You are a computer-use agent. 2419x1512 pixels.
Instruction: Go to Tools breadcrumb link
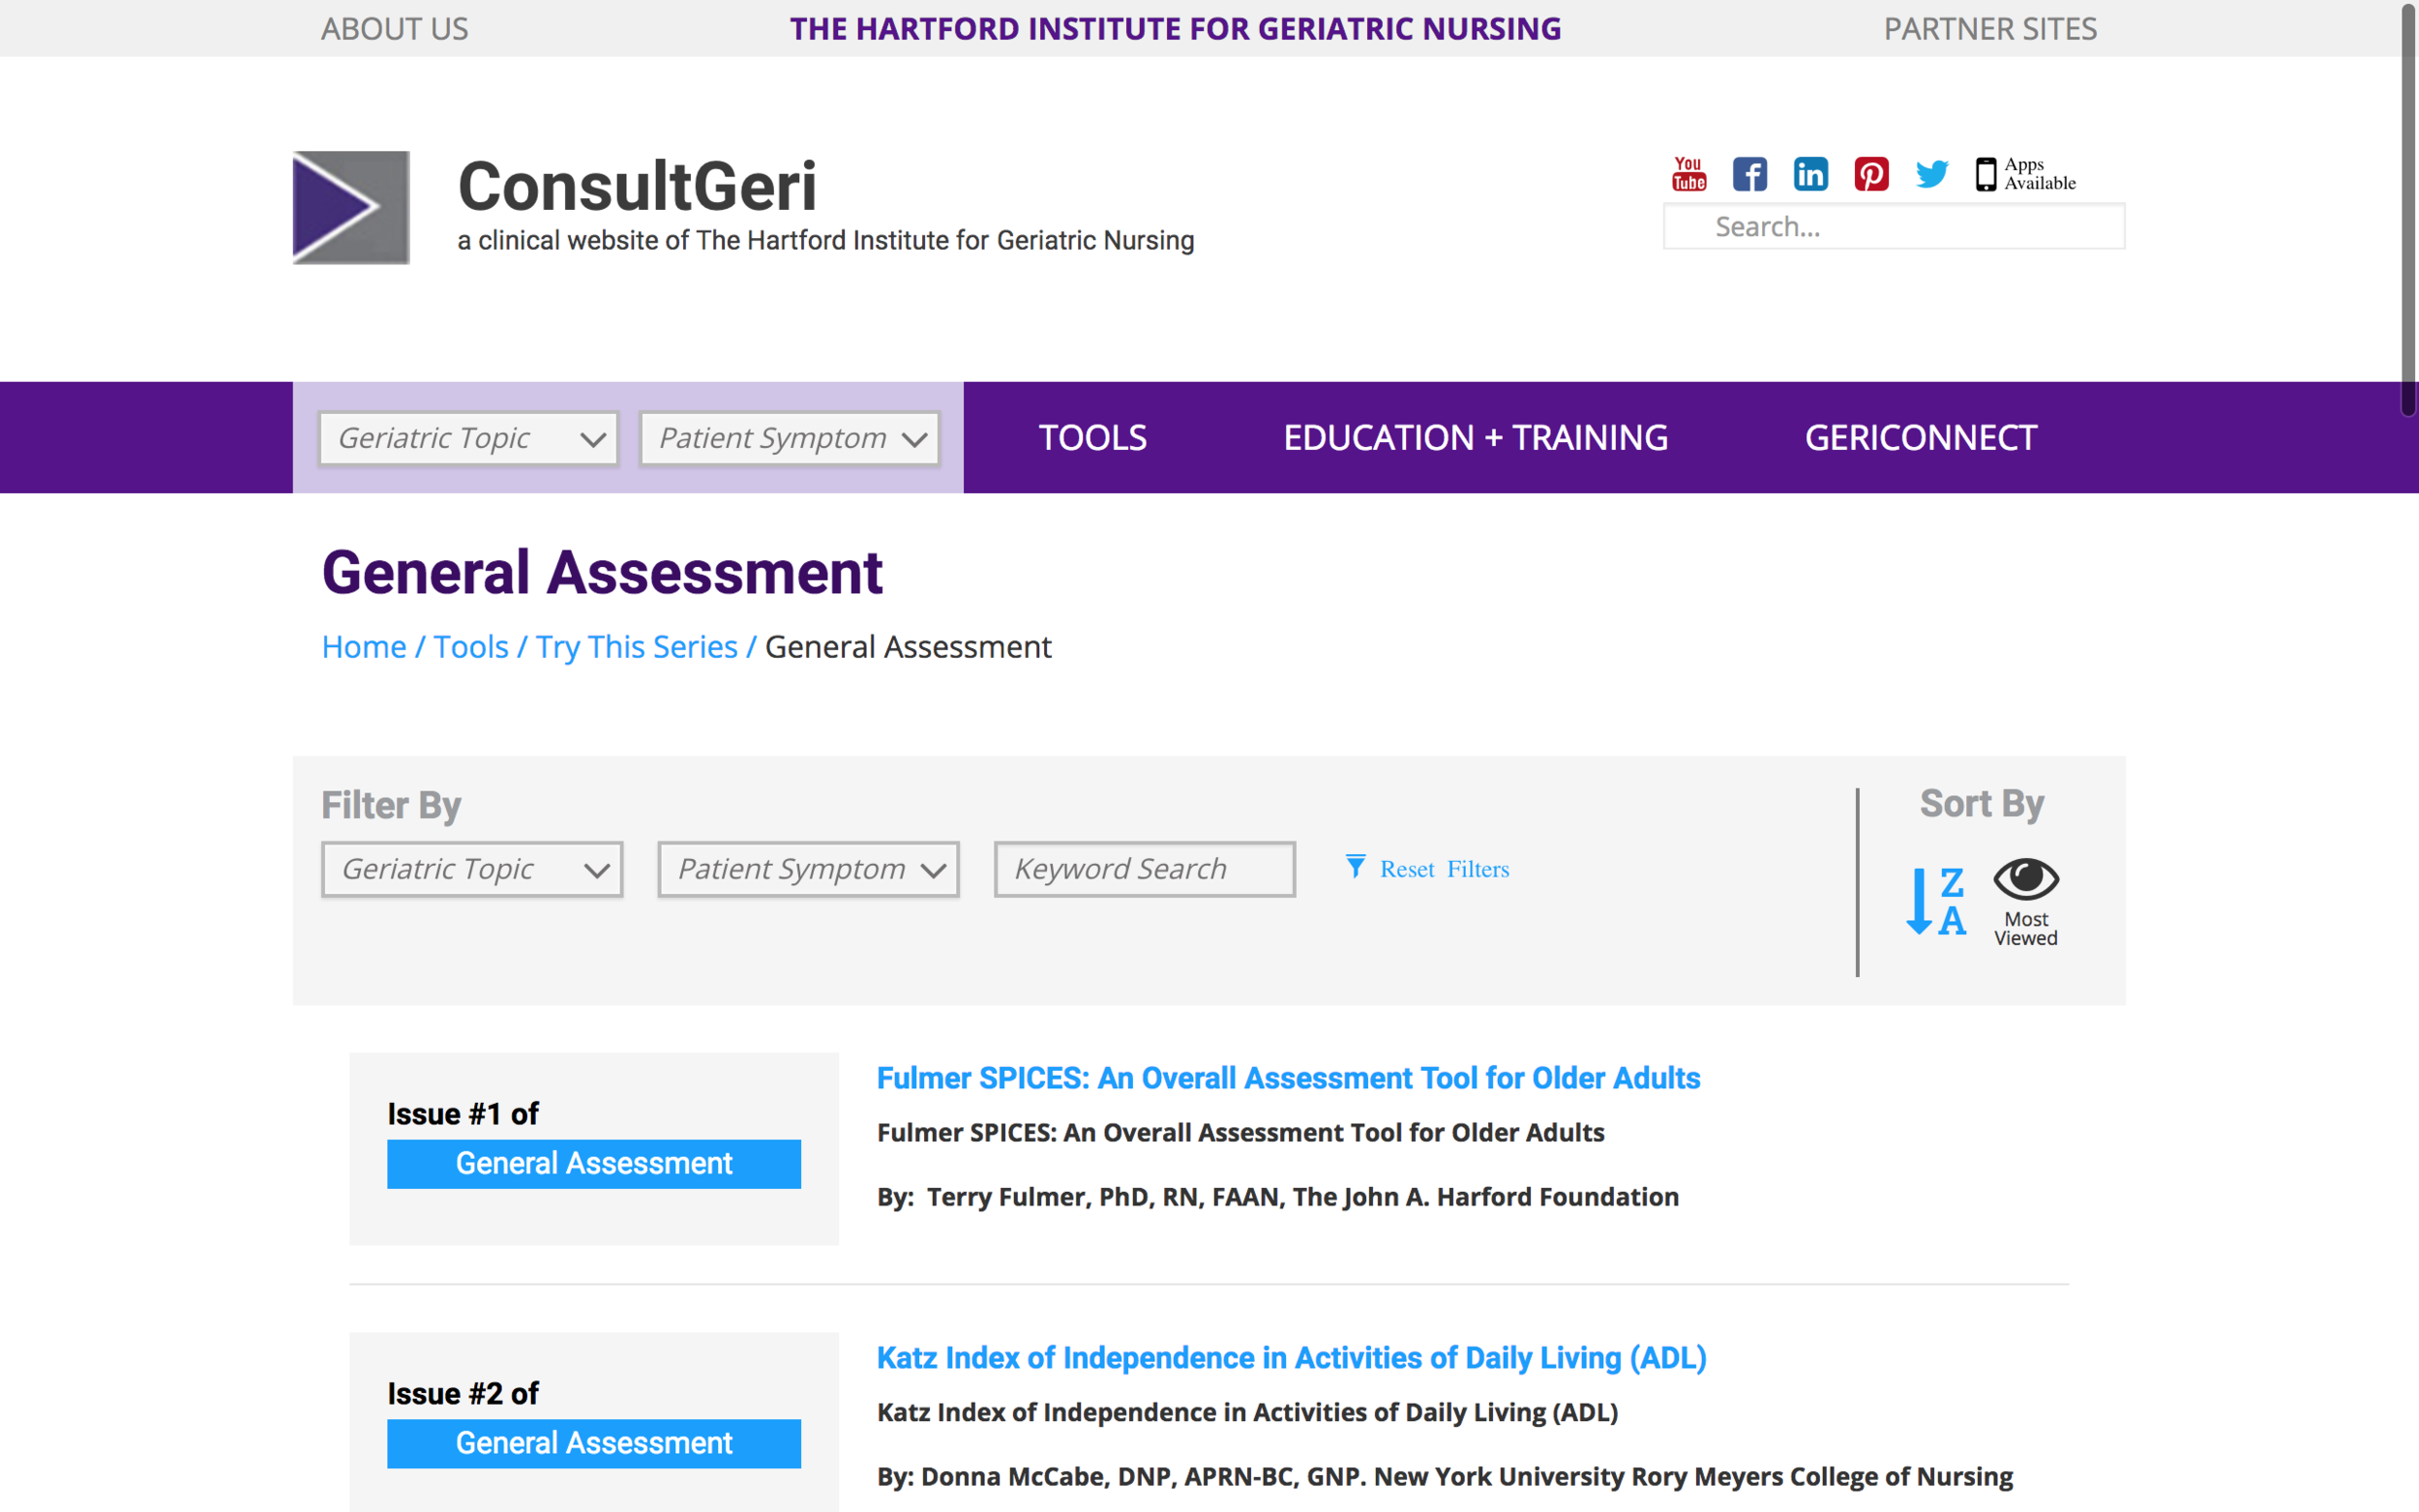pos(471,647)
